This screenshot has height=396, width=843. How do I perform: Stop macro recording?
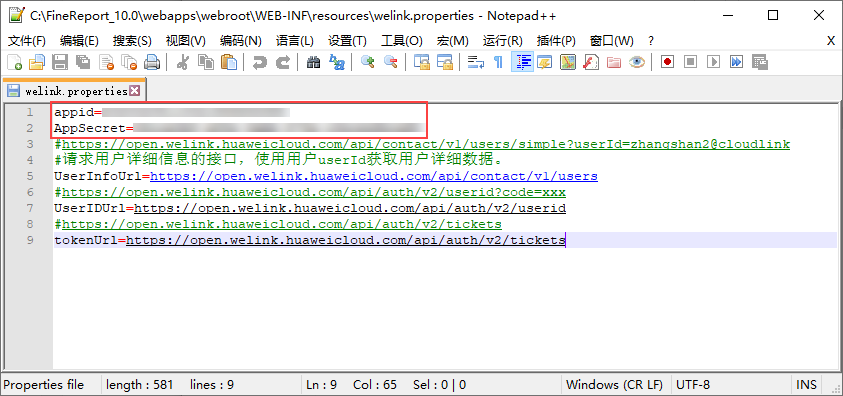point(691,62)
